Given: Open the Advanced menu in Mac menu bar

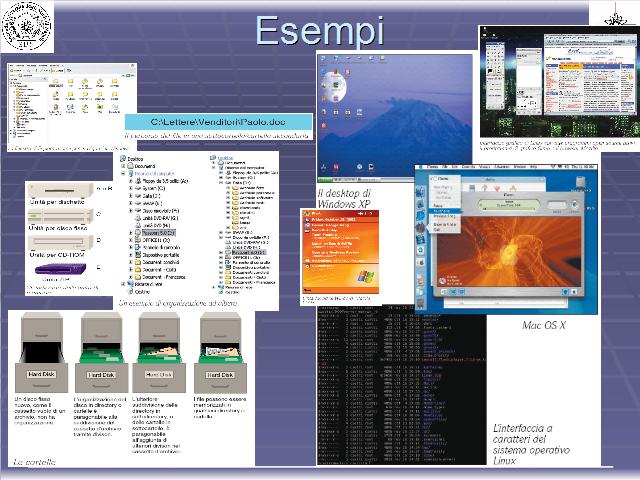Looking at the screenshot, I should pyautogui.click(x=502, y=167).
